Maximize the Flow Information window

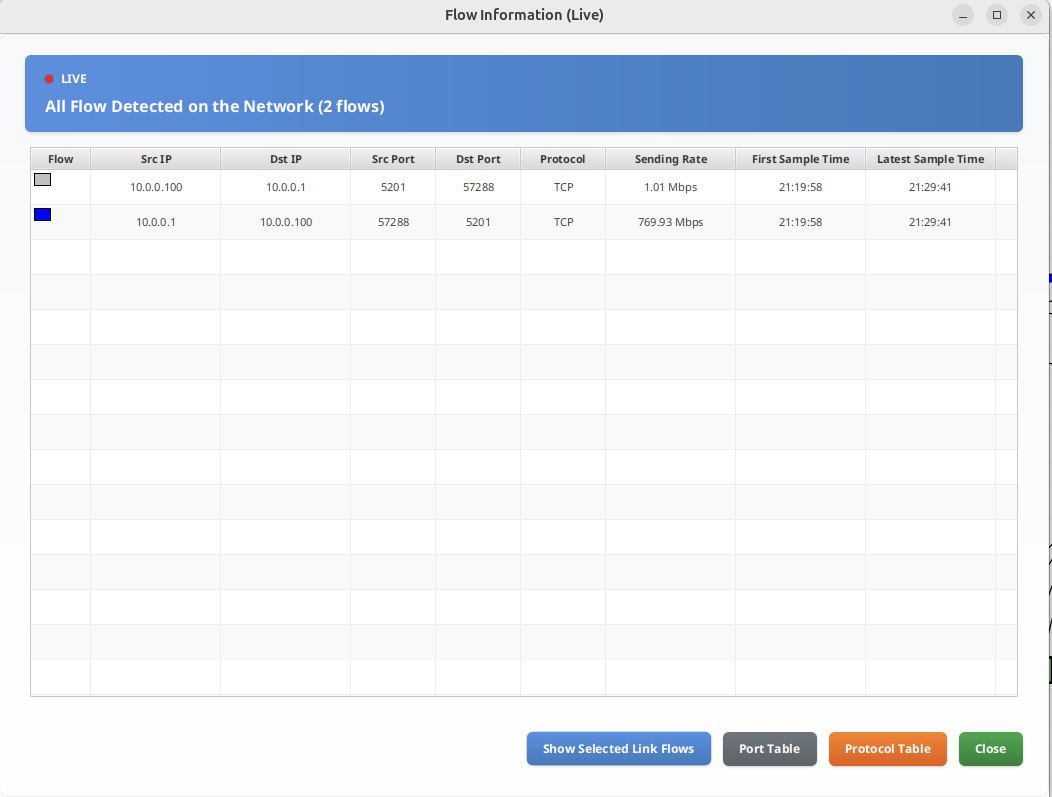(997, 15)
